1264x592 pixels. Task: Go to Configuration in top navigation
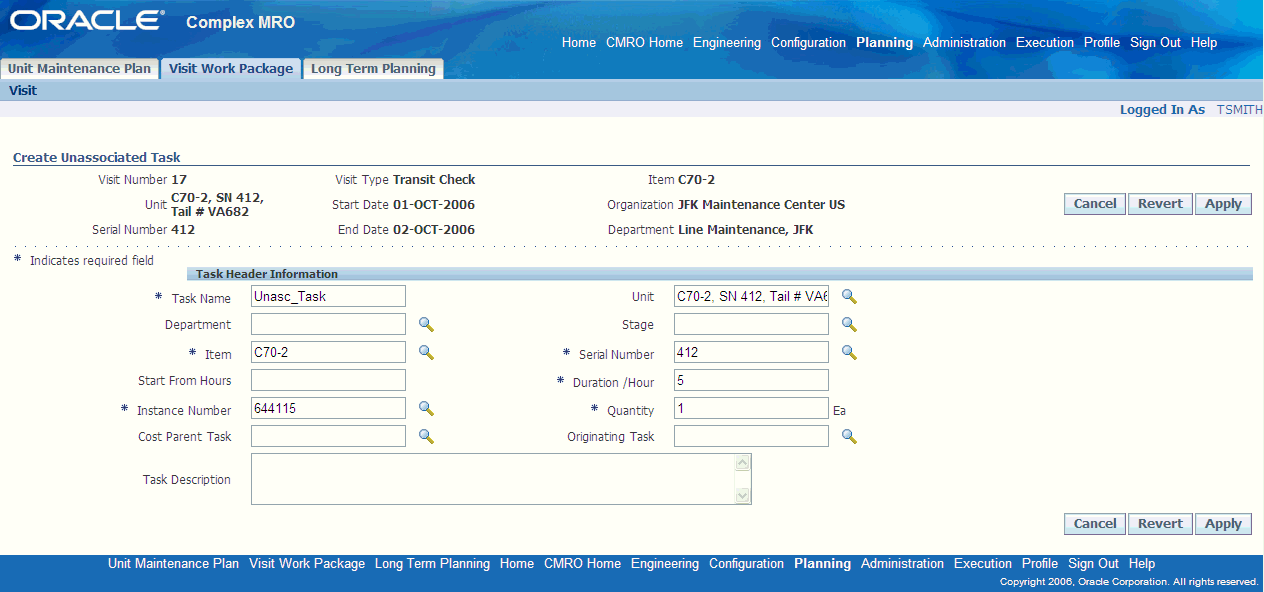point(808,42)
